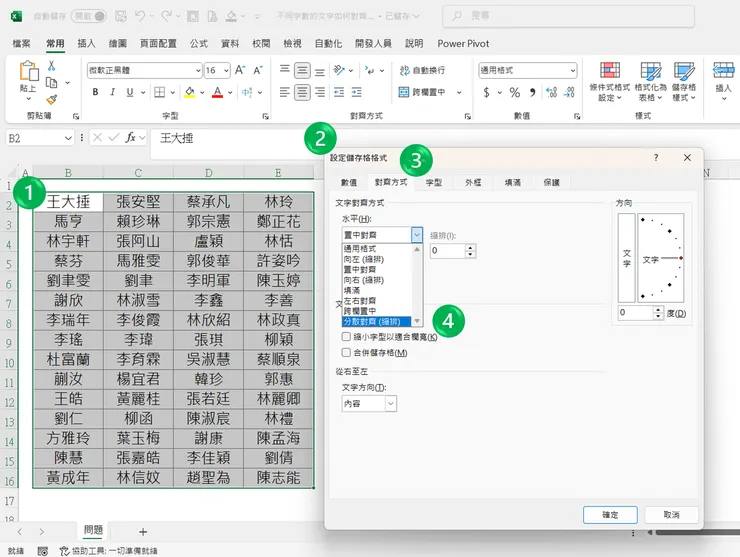
Task: Check the 合併儲存格 merge cells checkbox
Action: click(346, 352)
